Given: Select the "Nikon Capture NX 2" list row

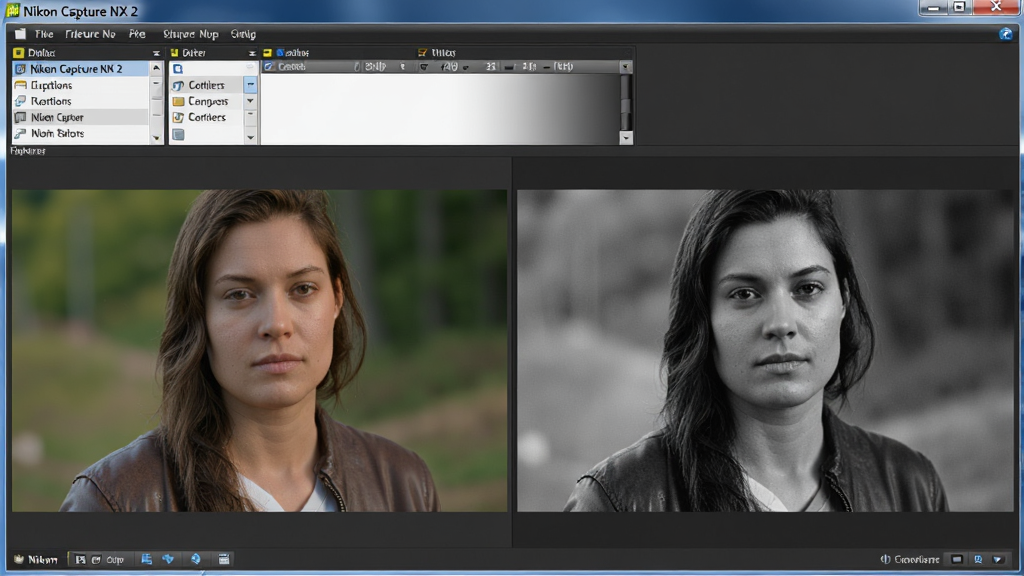Looking at the screenshot, I should pyautogui.click(x=80, y=69).
